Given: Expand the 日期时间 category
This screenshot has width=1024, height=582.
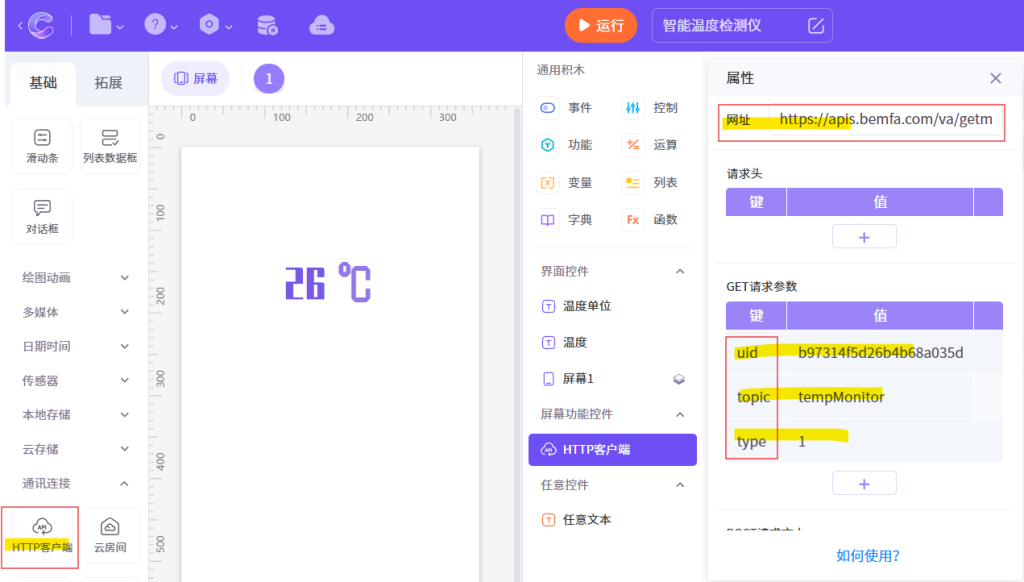Looking at the screenshot, I should (75, 346).
